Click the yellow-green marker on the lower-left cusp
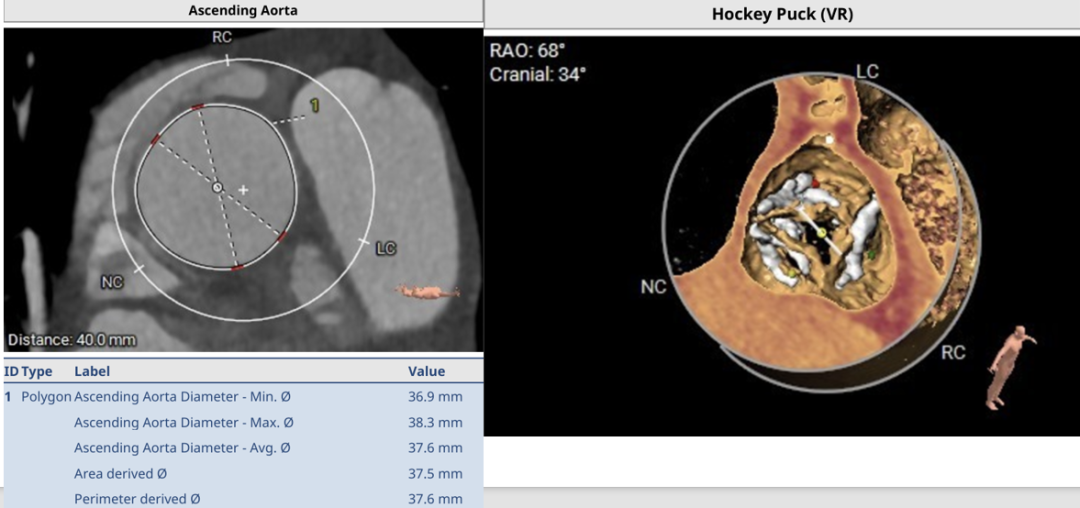Image resolution: width=1080 pixels, height=508 pixels. (792, 274)
